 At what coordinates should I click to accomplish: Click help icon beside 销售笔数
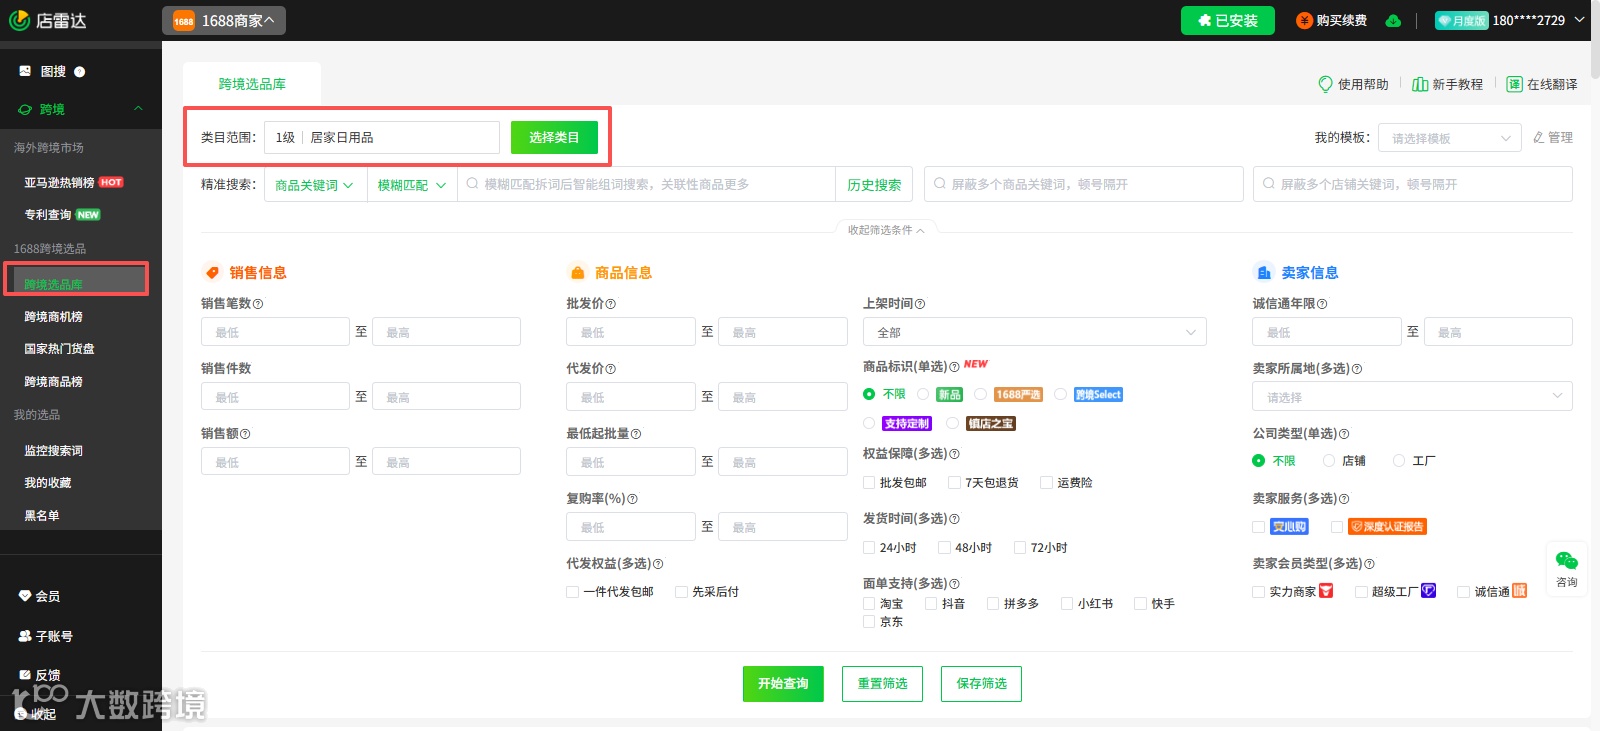coord(258,304)
